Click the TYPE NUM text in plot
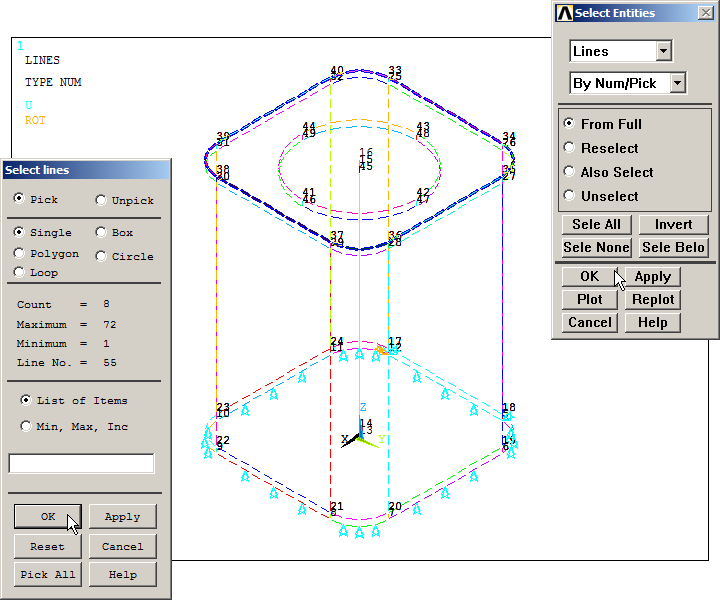The height and width of the screenshot is (600, 720). click(x=53, y=82)
